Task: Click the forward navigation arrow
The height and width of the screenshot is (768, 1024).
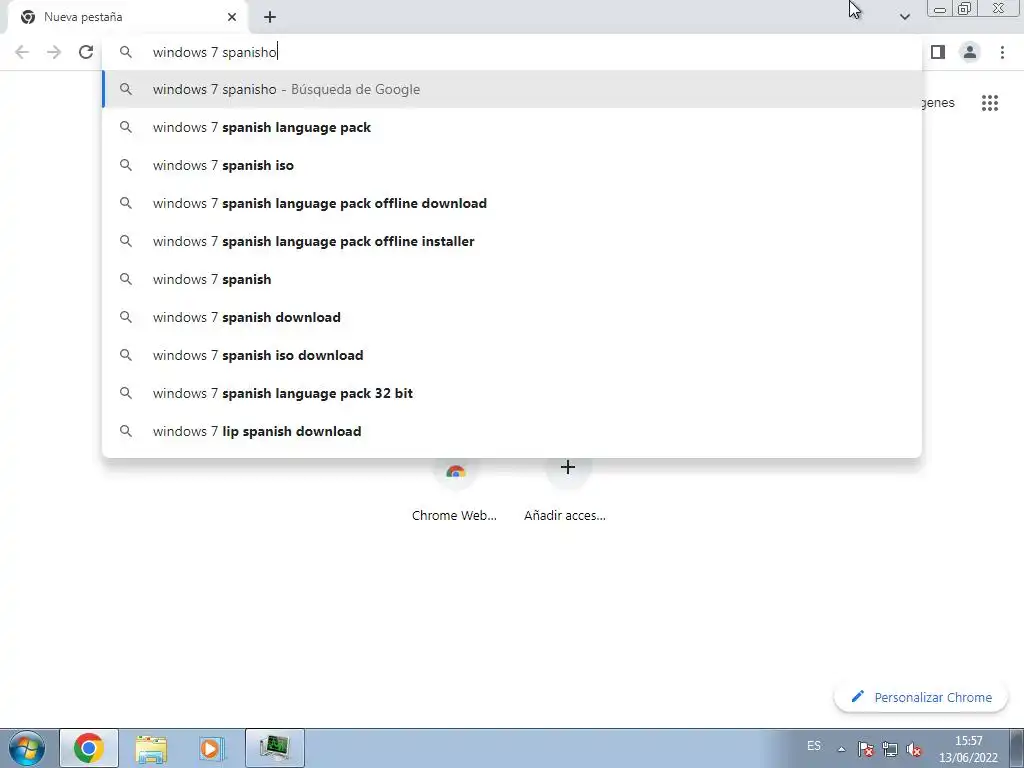Action: point(54,52)
